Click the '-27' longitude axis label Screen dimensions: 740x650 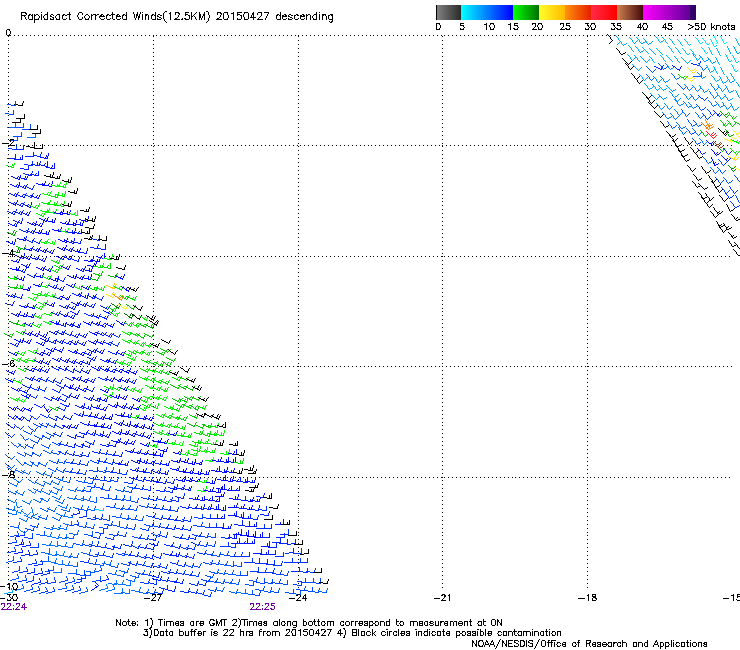point(153,598)
